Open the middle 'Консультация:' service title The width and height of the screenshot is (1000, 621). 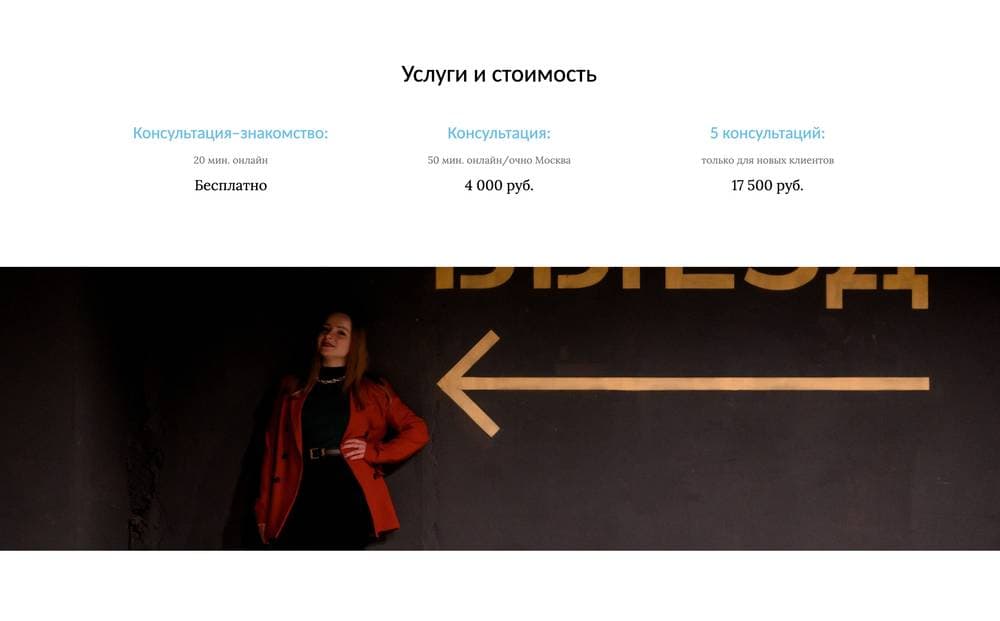[x=499, y=133]
